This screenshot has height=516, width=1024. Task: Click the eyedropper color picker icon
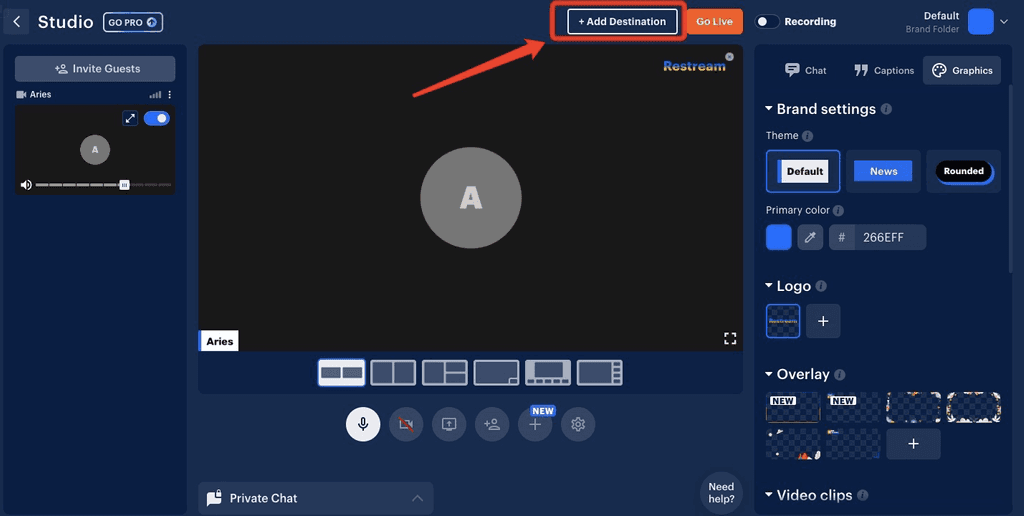tap(810, 237)
